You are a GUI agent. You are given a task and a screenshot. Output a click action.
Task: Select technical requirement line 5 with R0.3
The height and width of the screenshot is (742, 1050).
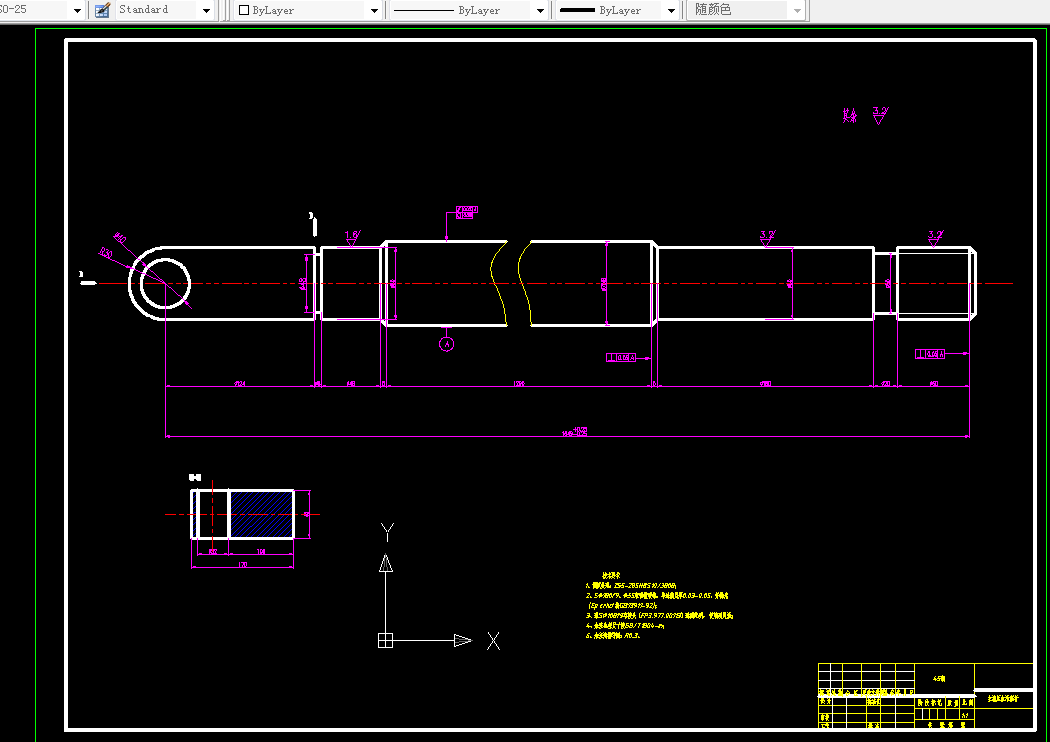[613, 636]
